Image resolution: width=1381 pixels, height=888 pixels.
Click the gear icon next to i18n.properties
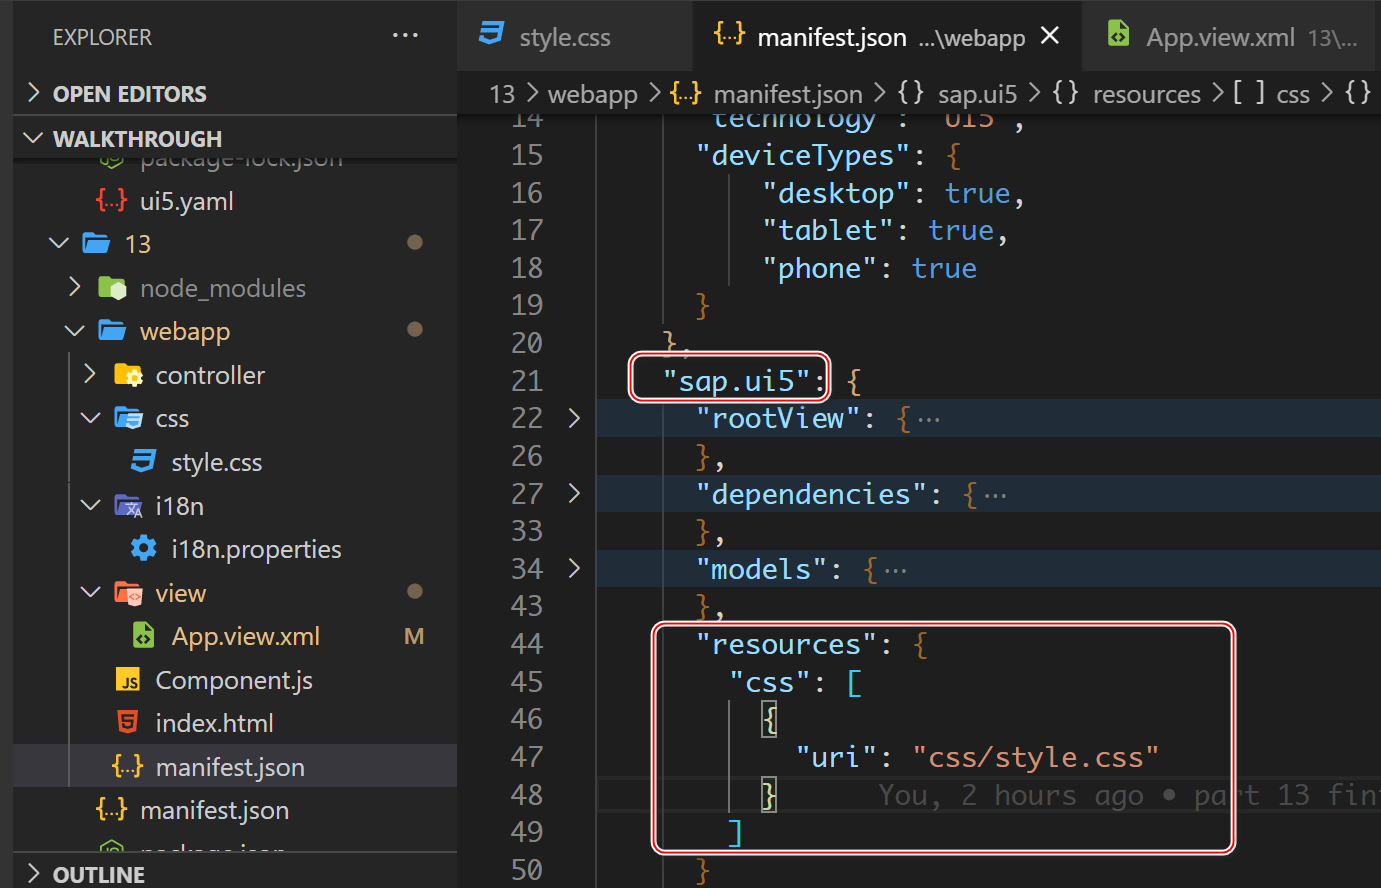(143, 548)
